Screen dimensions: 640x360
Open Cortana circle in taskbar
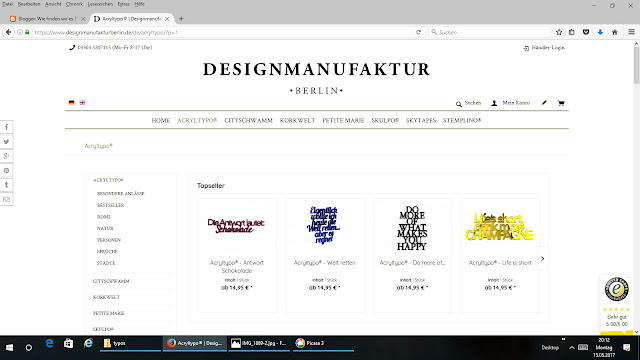pyautogui.click(x=29, y=347)
